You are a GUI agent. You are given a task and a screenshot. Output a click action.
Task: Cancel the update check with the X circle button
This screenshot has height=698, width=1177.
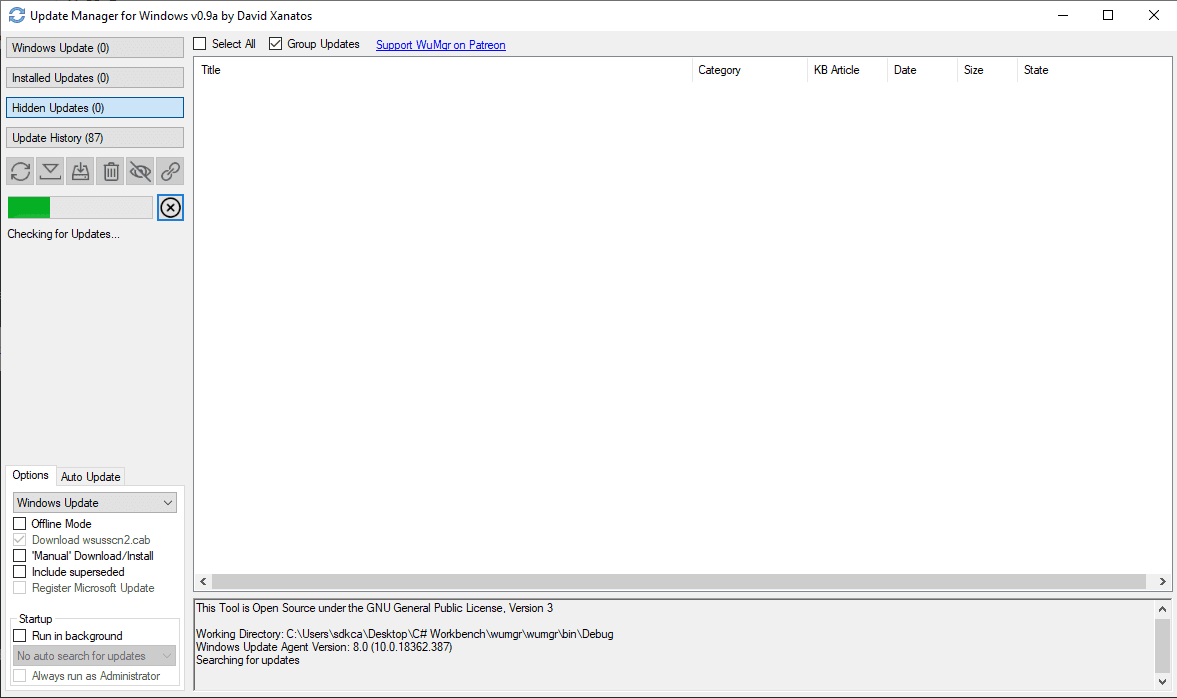pos(170,207)
